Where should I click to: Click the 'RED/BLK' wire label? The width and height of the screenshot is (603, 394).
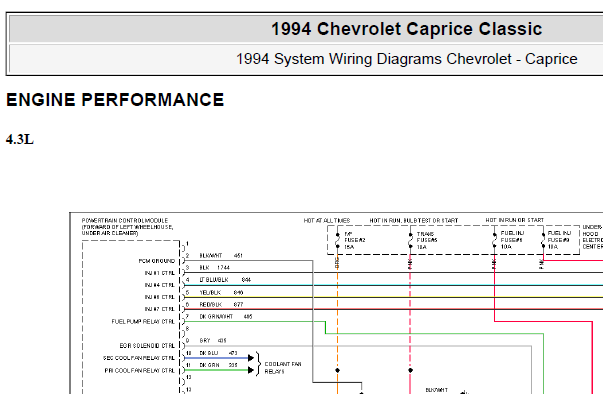tap(210, 304)
